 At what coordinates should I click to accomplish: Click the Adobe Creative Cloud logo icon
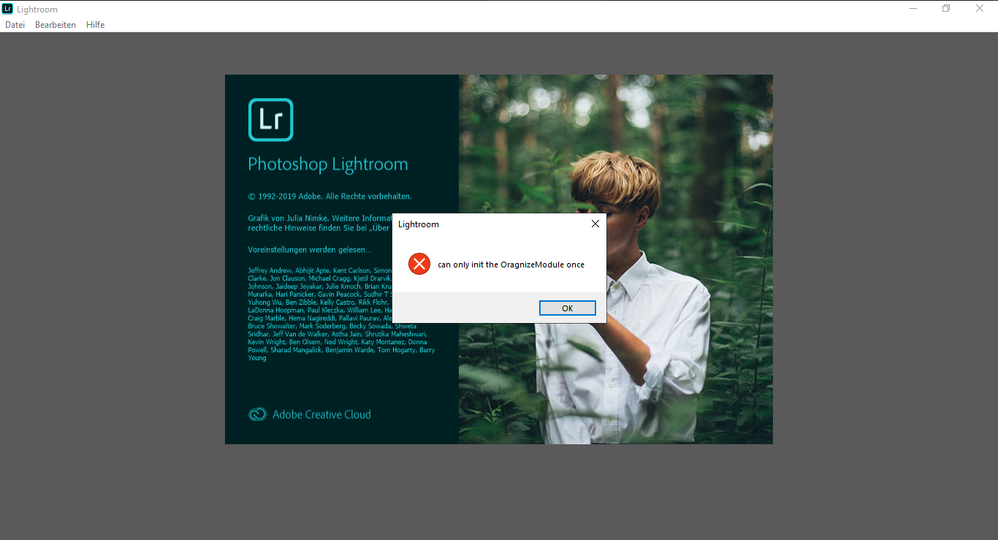point(257,415)
